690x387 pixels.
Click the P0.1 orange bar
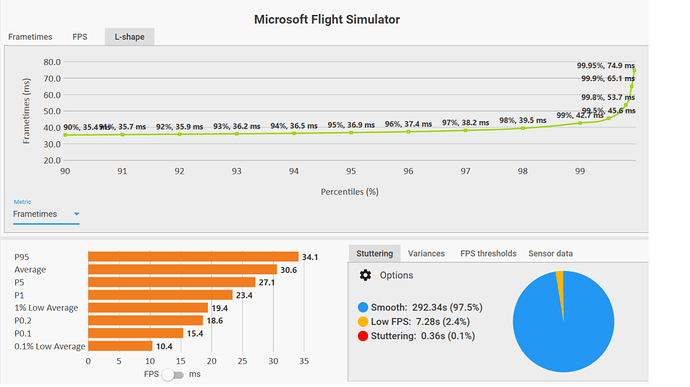(136, 333)
